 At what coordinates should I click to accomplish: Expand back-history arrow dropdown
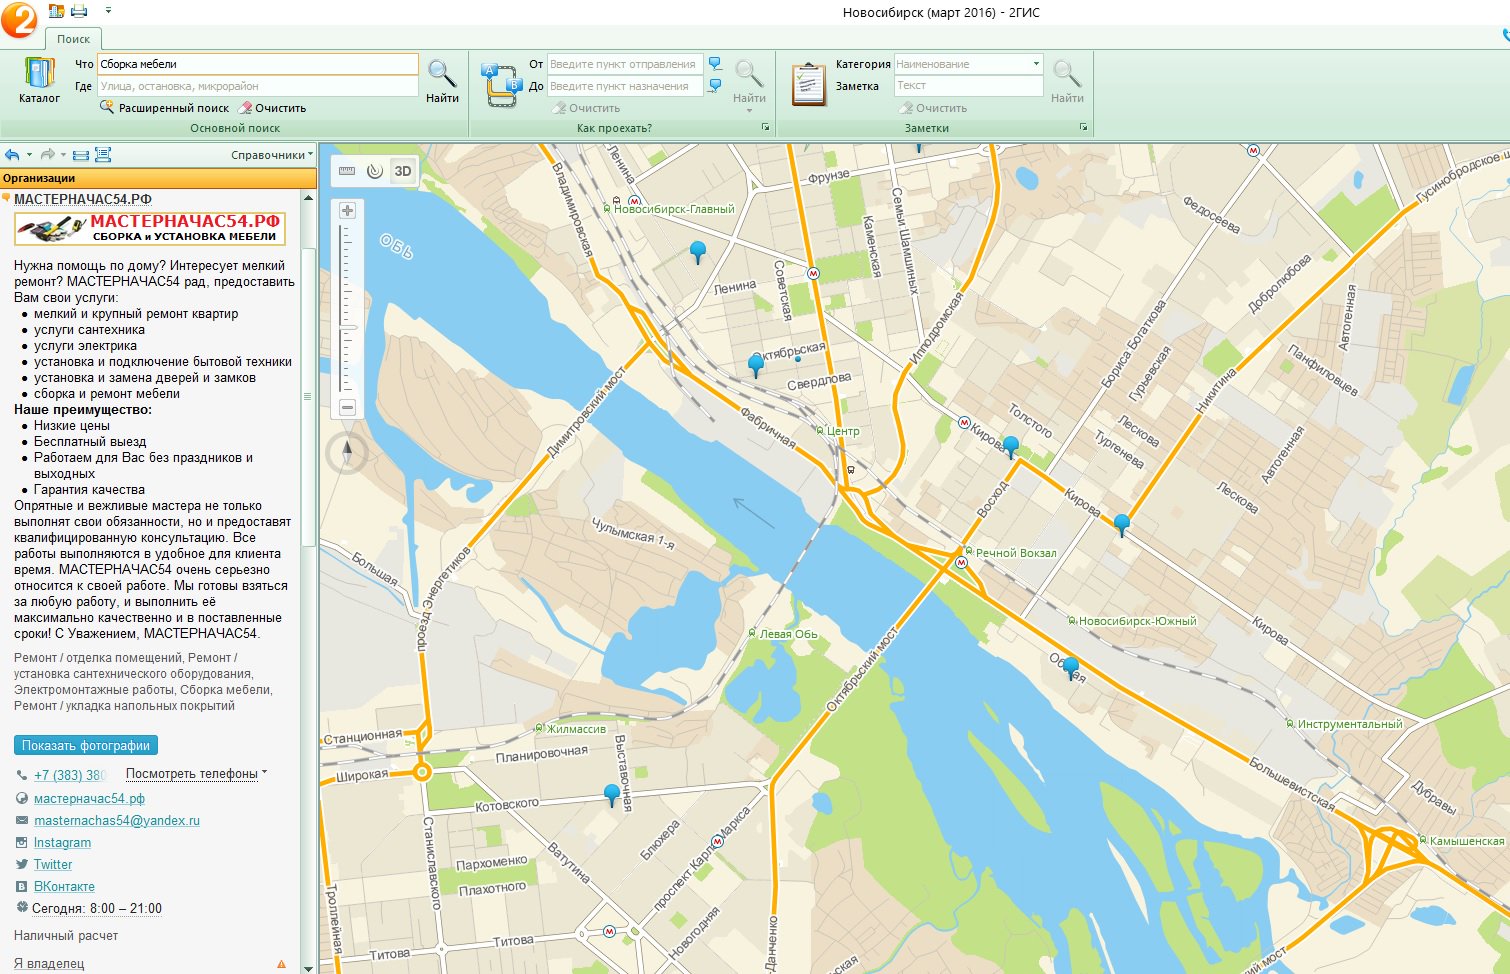(x=29, y=155)
